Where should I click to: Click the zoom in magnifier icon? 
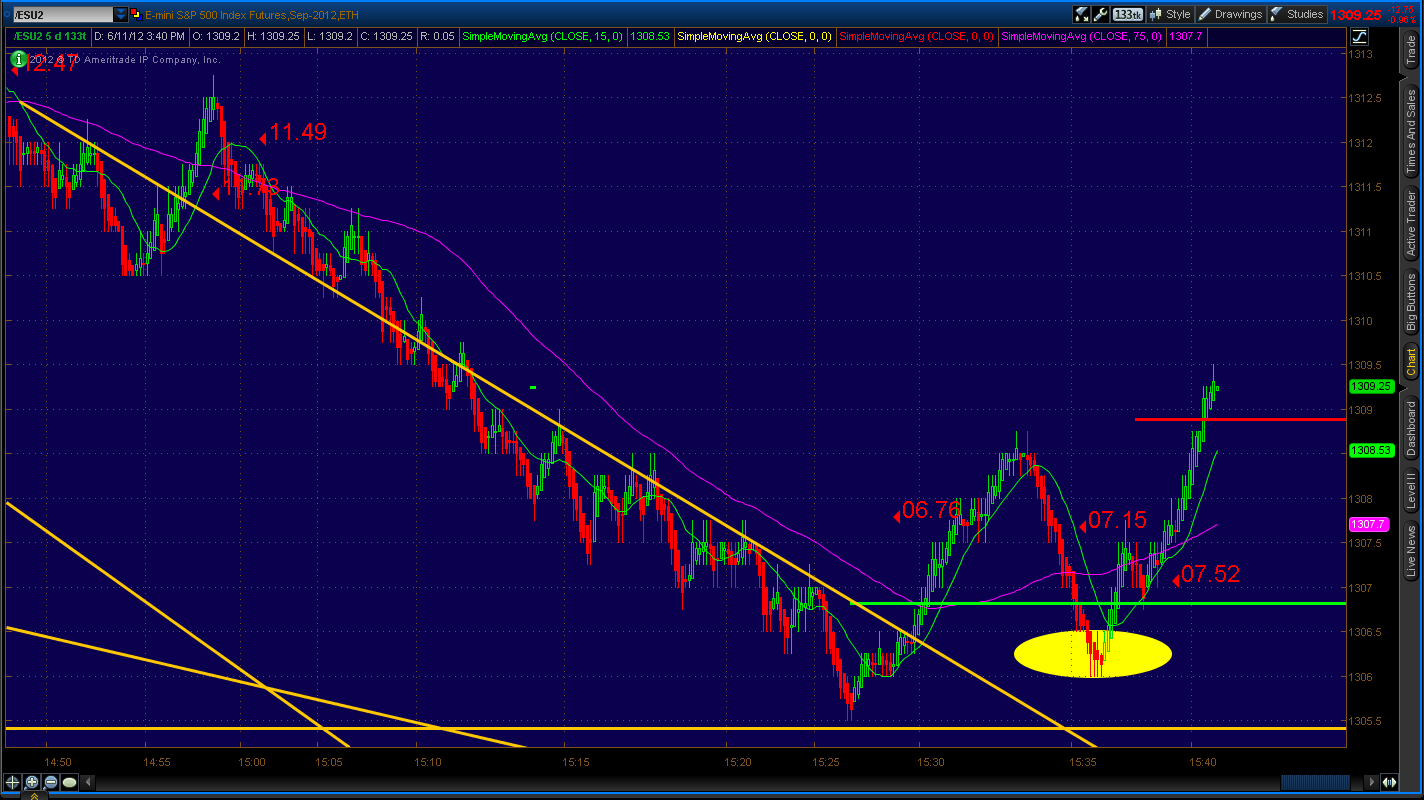coord(31,782)
